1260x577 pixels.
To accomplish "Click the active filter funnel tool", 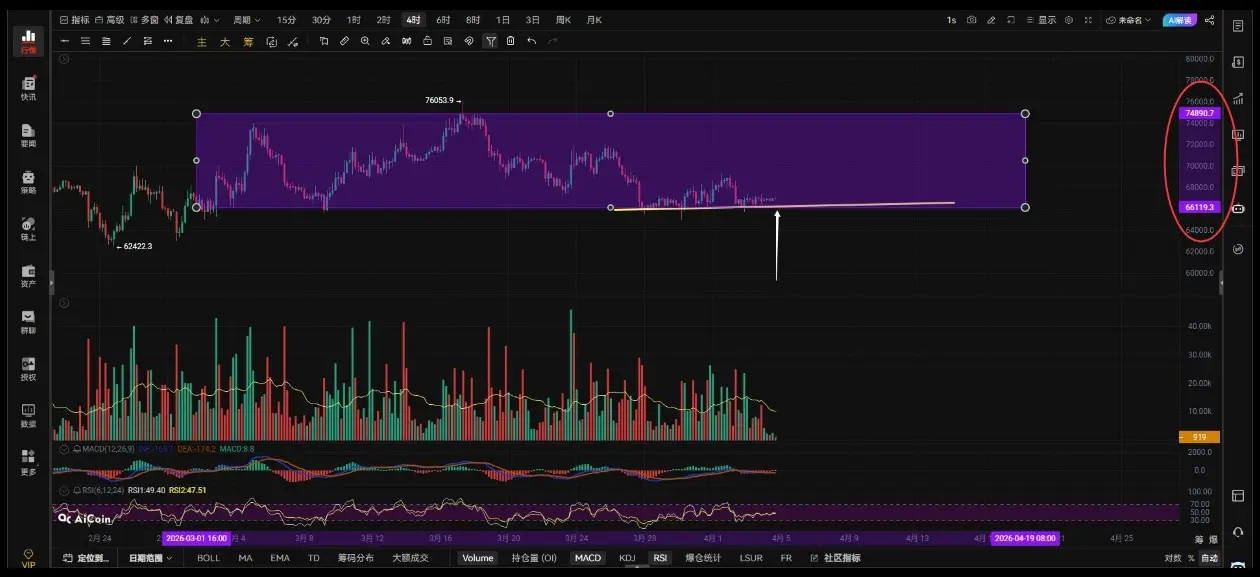I will point(490,41).
